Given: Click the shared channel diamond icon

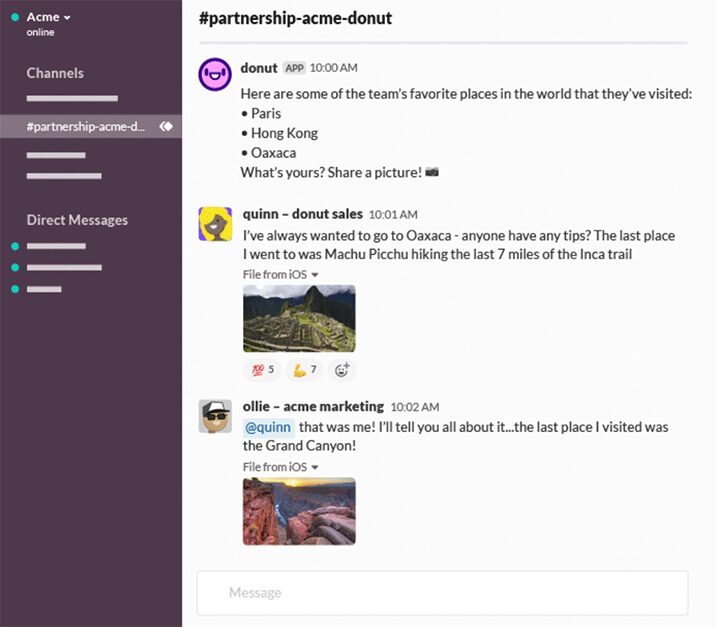Looking at the screenshot, I should click(166, 126).
